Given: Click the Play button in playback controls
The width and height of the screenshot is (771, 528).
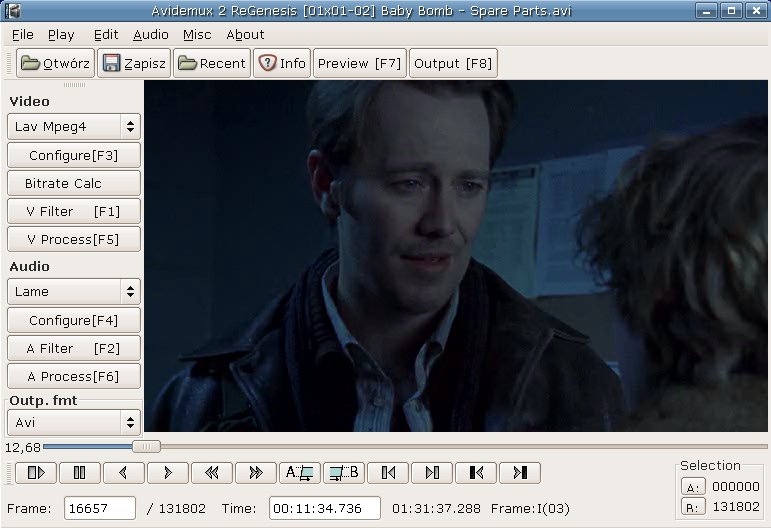Looking at the screenshot, I should (36, 473).
